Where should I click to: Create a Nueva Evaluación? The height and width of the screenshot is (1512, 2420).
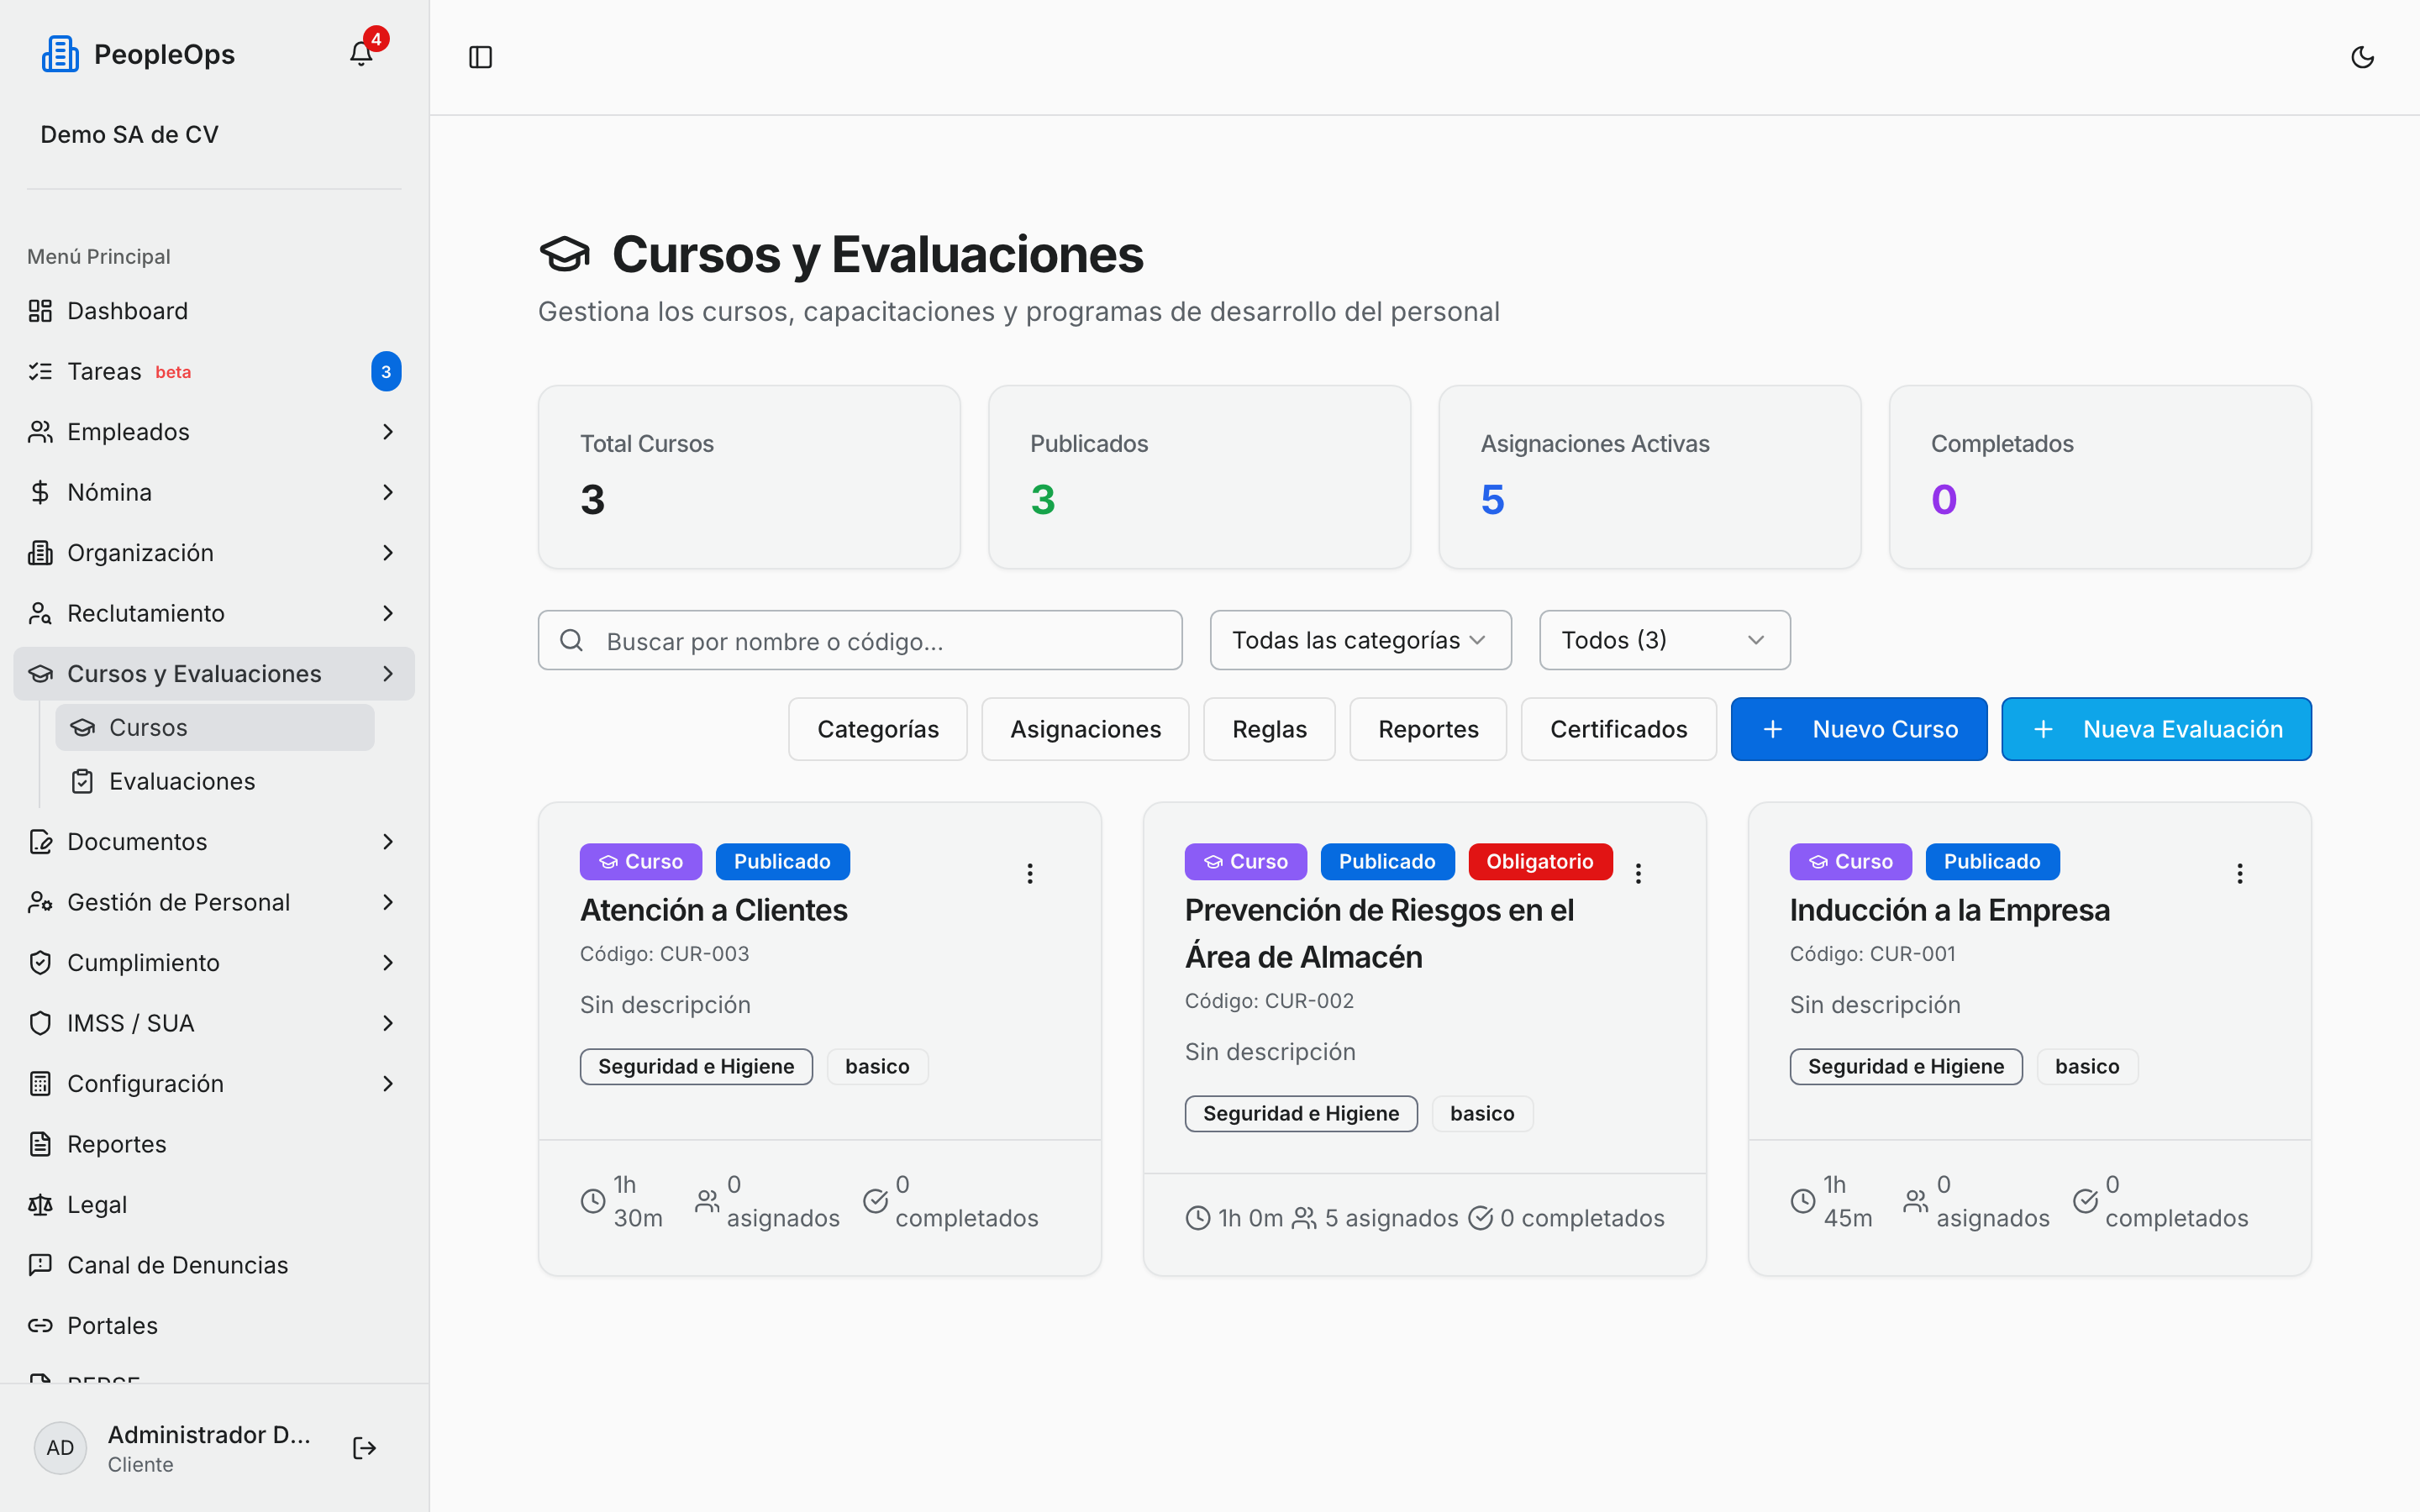2156,729
